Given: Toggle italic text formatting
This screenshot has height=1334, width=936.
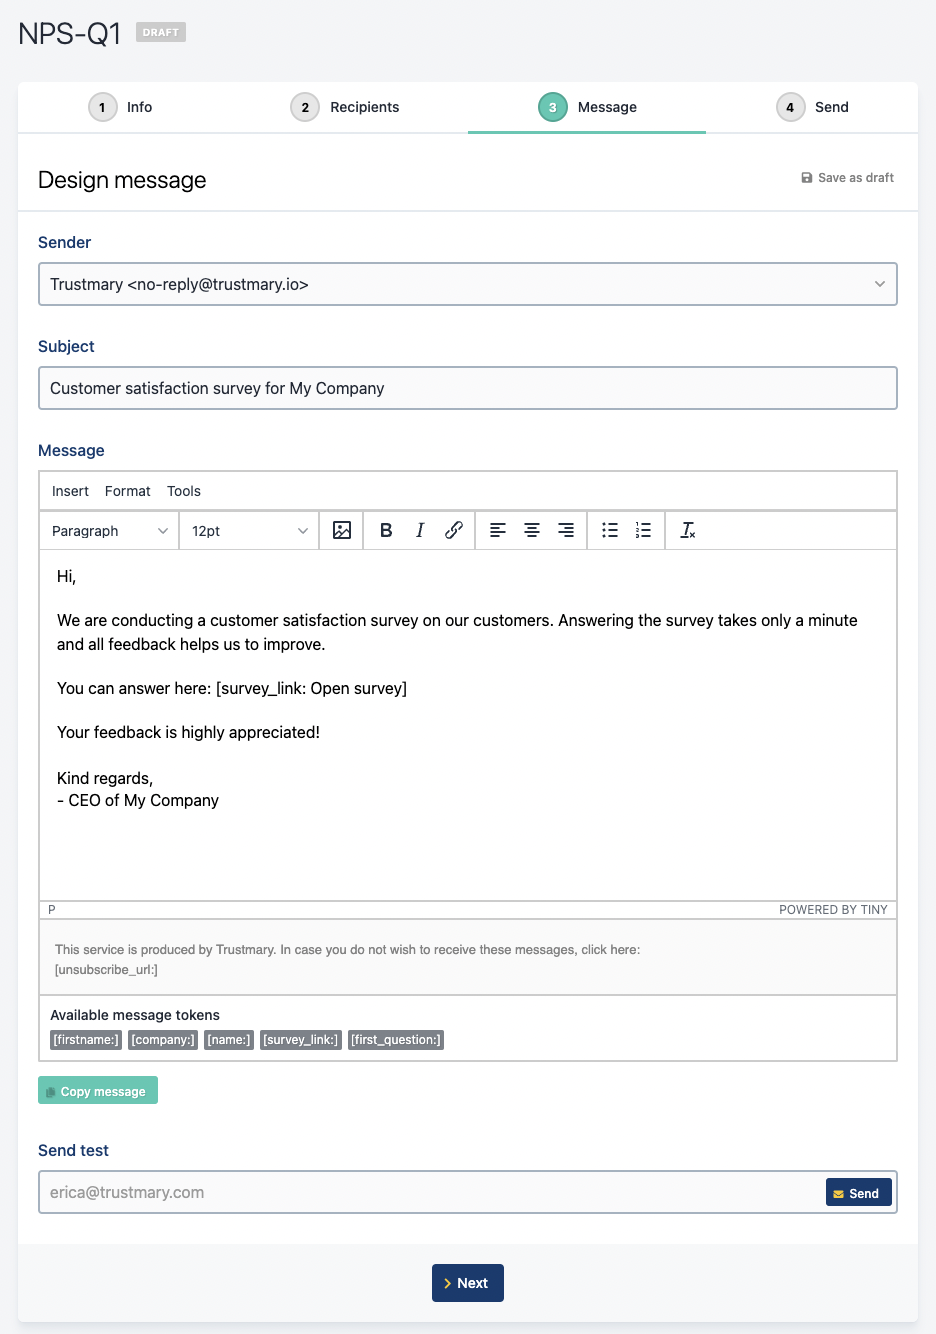Looking at the screenshot, I should click(x=420, y=530).
